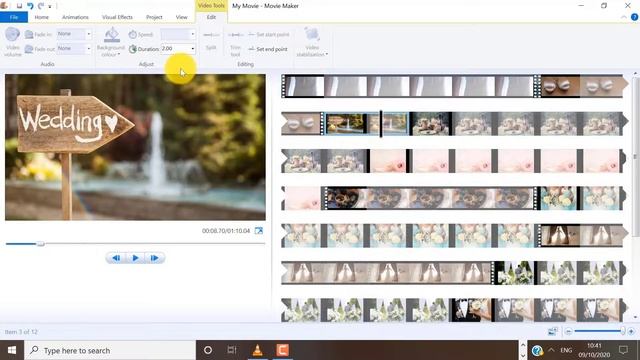
Task: Select the Edit tab under Video Tools
Action: point(211,17)
